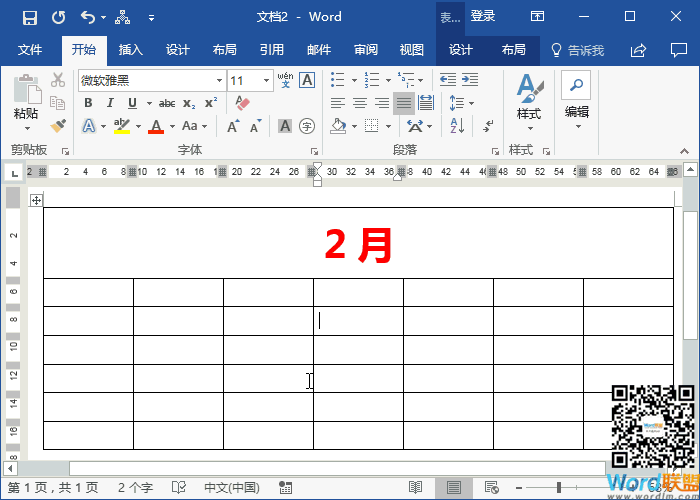Click the numbering list icon
This screenshot has width=700, height=500.
pos(372,80)
